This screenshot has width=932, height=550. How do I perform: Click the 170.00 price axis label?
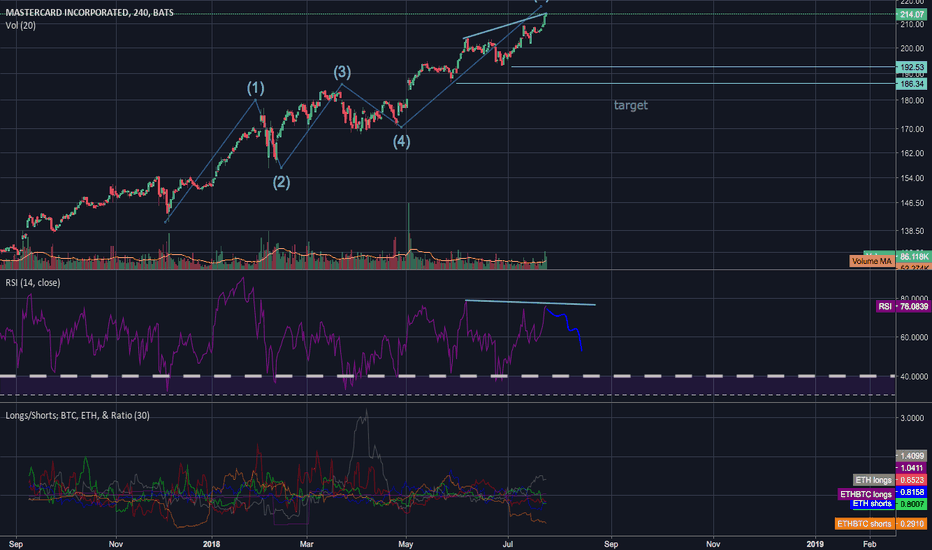pyautogui.click(x=912, y=128)
